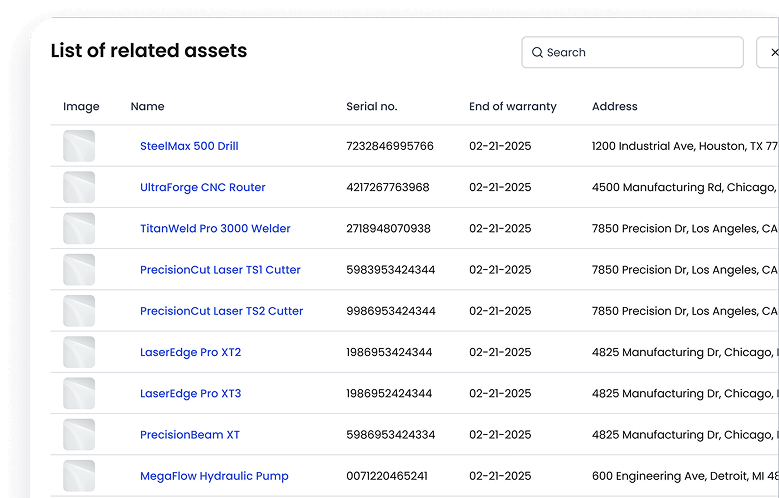Open MegaFlow Hydraulic Pump asset link
The width and height of the screenshot is (779, 498).
[214, 476]
